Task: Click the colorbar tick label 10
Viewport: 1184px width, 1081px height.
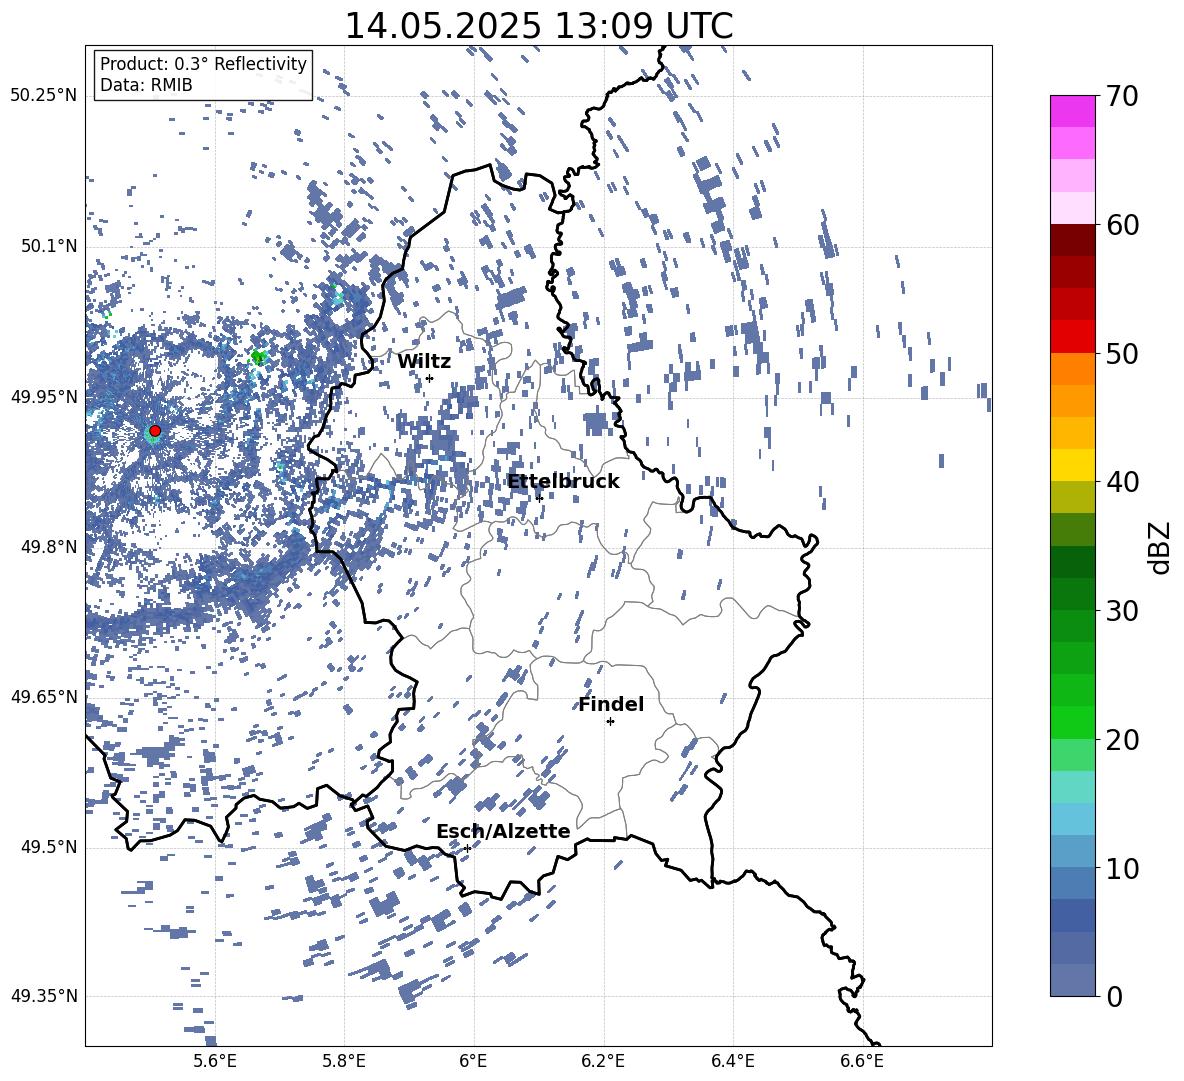Action: [1122, 868]
